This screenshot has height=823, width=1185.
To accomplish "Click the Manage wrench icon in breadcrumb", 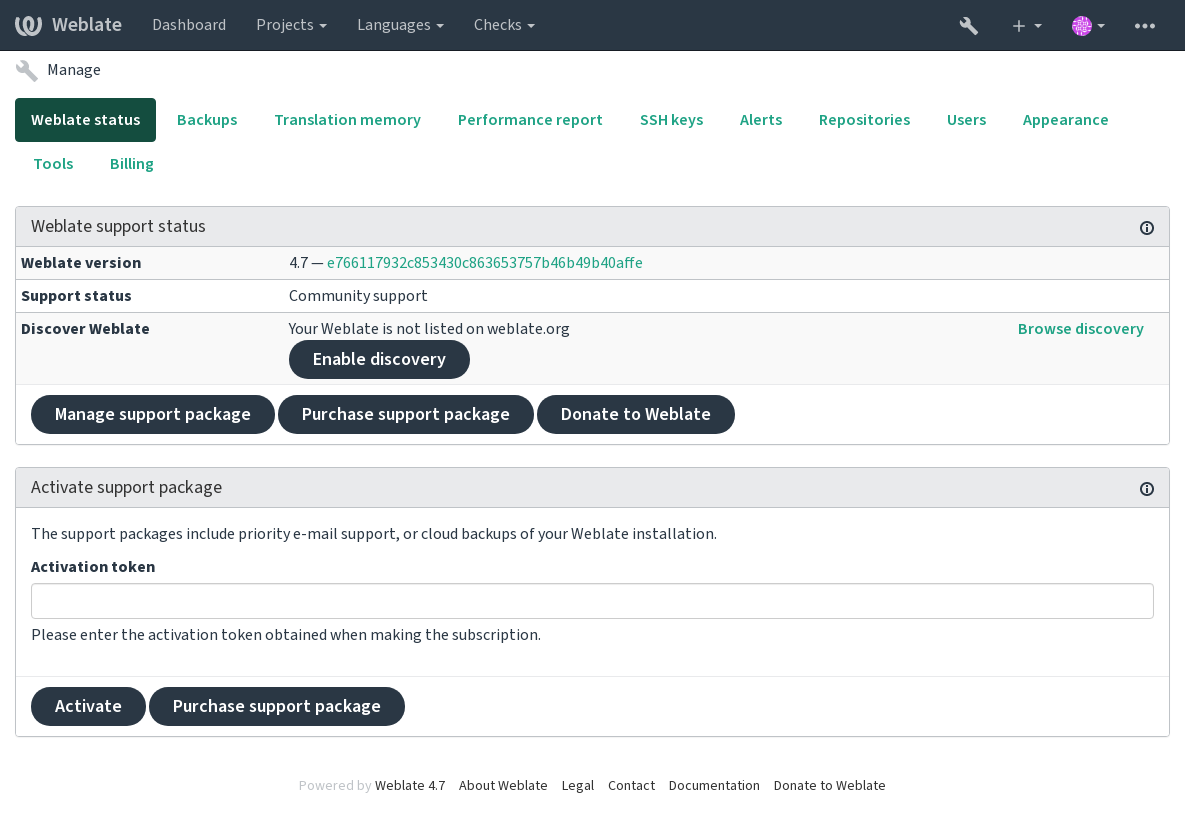I will tap(26, 70).
